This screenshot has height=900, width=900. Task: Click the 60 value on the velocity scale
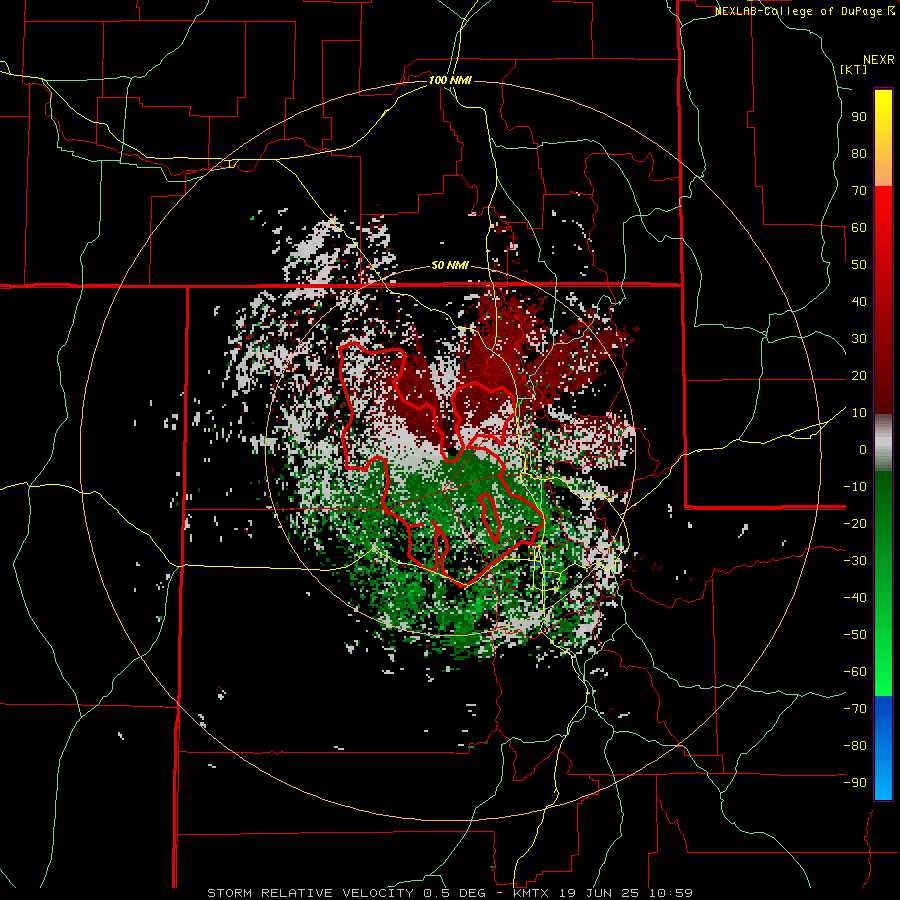pyautogui.click(x=859, y=228)
